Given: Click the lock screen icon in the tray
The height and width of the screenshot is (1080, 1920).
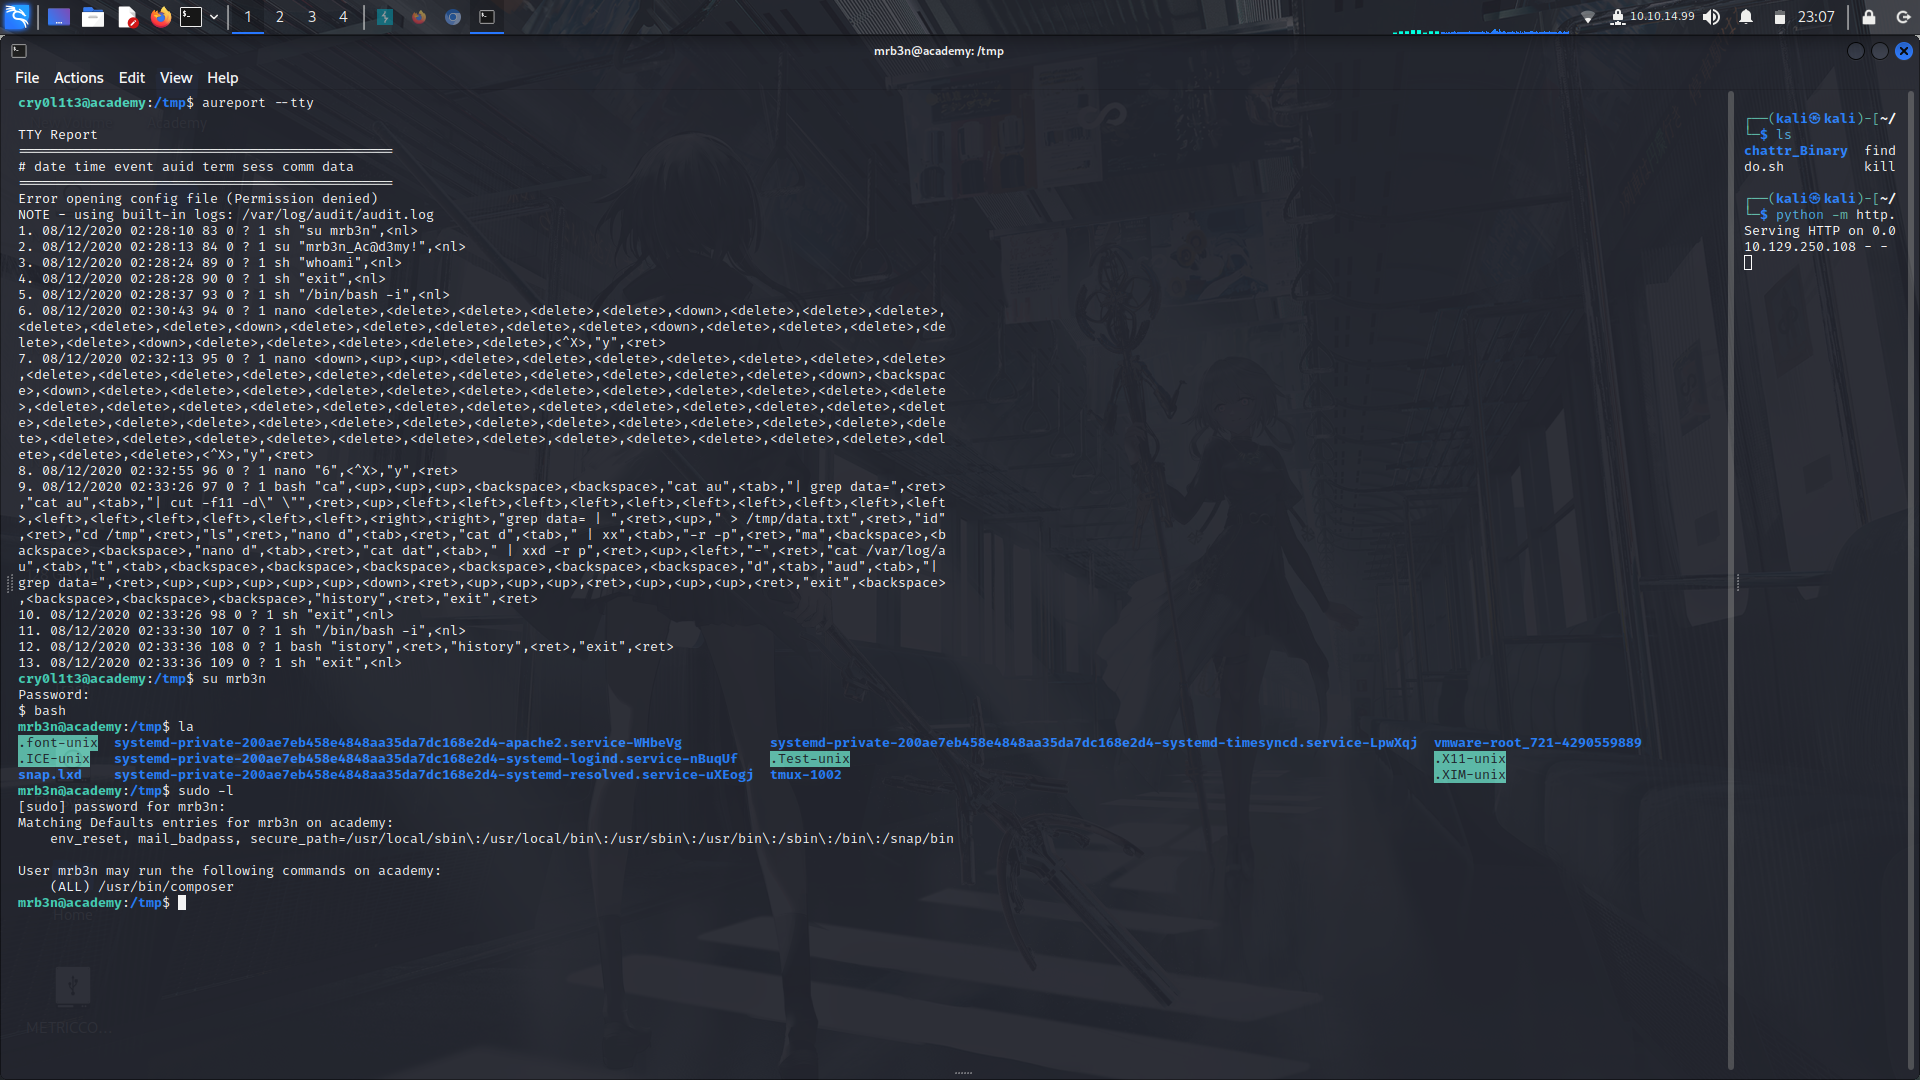Looking at the screenshot, I should tap(1866, 17).
